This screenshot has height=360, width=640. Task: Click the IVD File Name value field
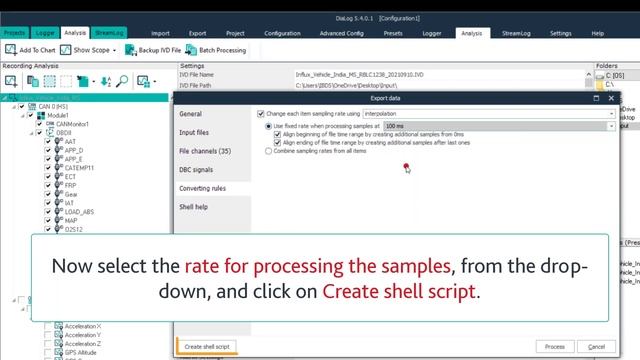click(x=439, y=75)
